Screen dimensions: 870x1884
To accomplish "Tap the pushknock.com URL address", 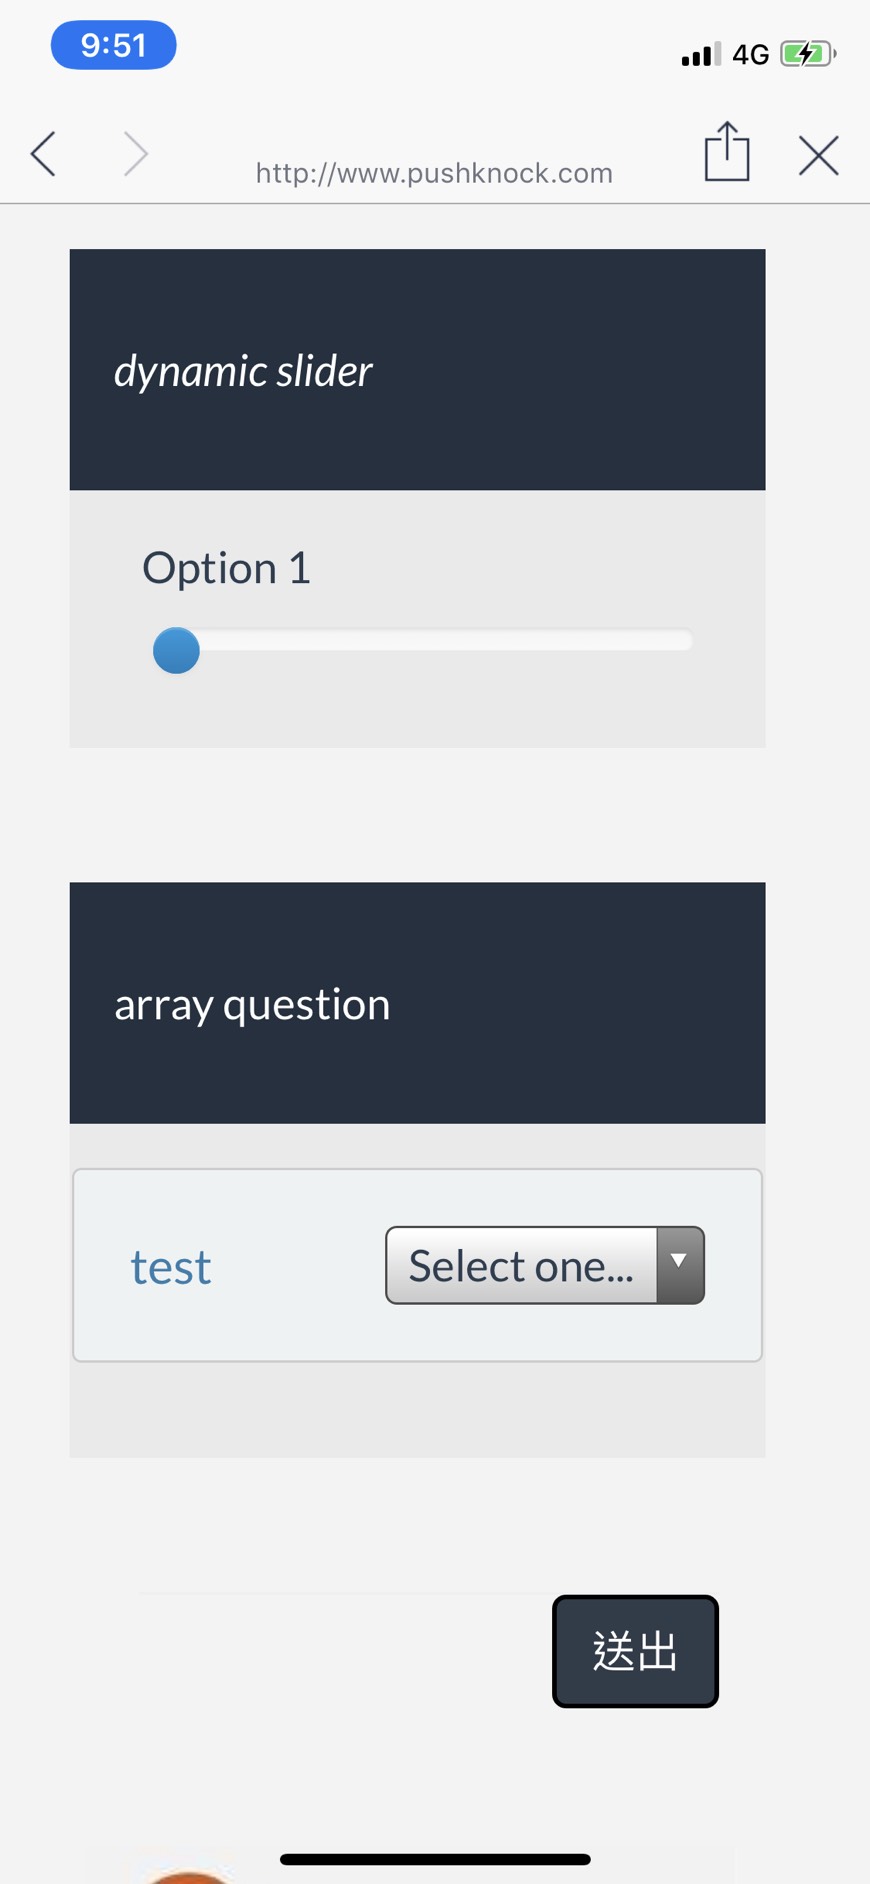I will 434,173.
